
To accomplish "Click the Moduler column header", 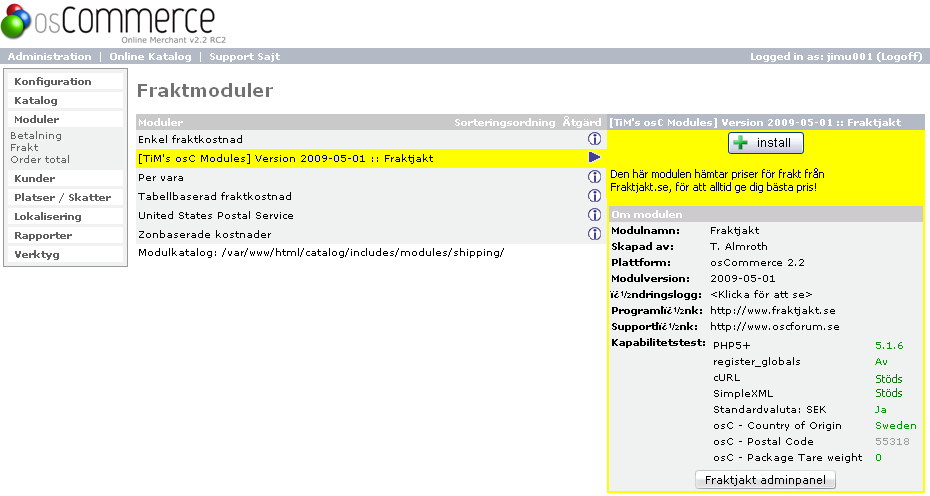I will tap(161, 123).
